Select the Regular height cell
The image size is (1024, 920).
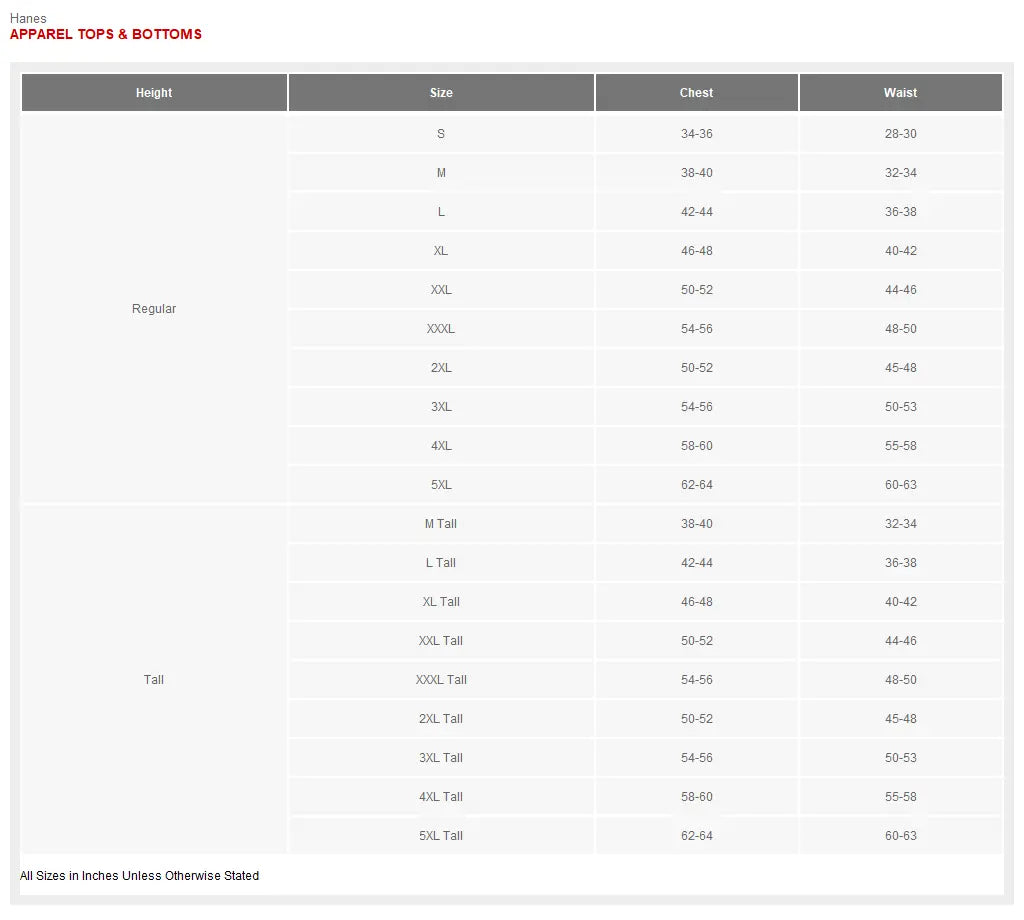(x=154, y=309)
